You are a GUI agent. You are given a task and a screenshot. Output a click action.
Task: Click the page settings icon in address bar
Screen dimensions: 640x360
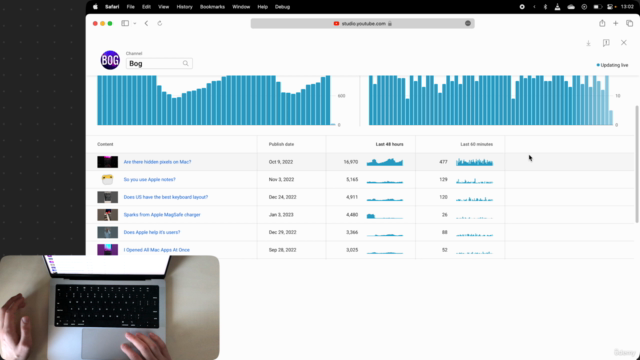[x=468, y=23]
